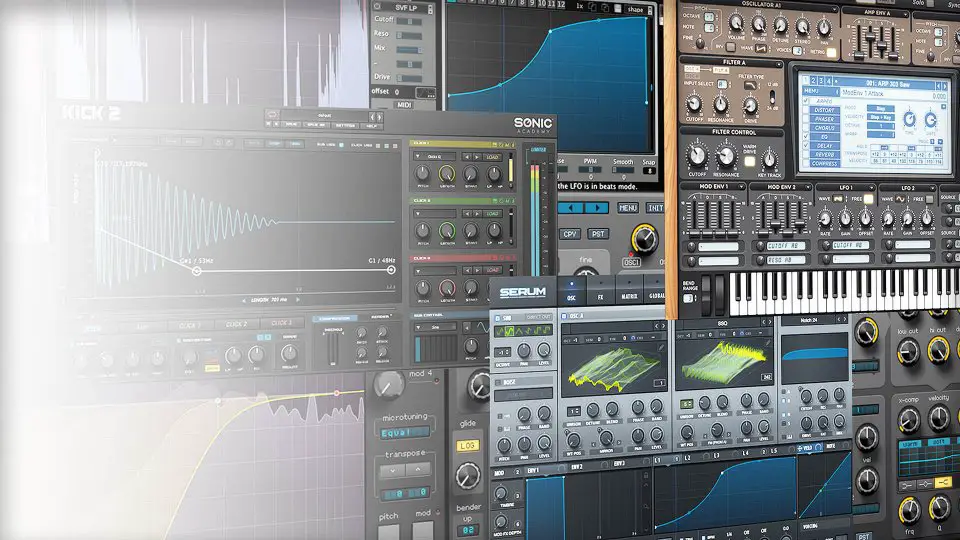Viewport: 960px width, 540px height.
Task: Switch to the Serum FX tab
Action: point(600,292)
